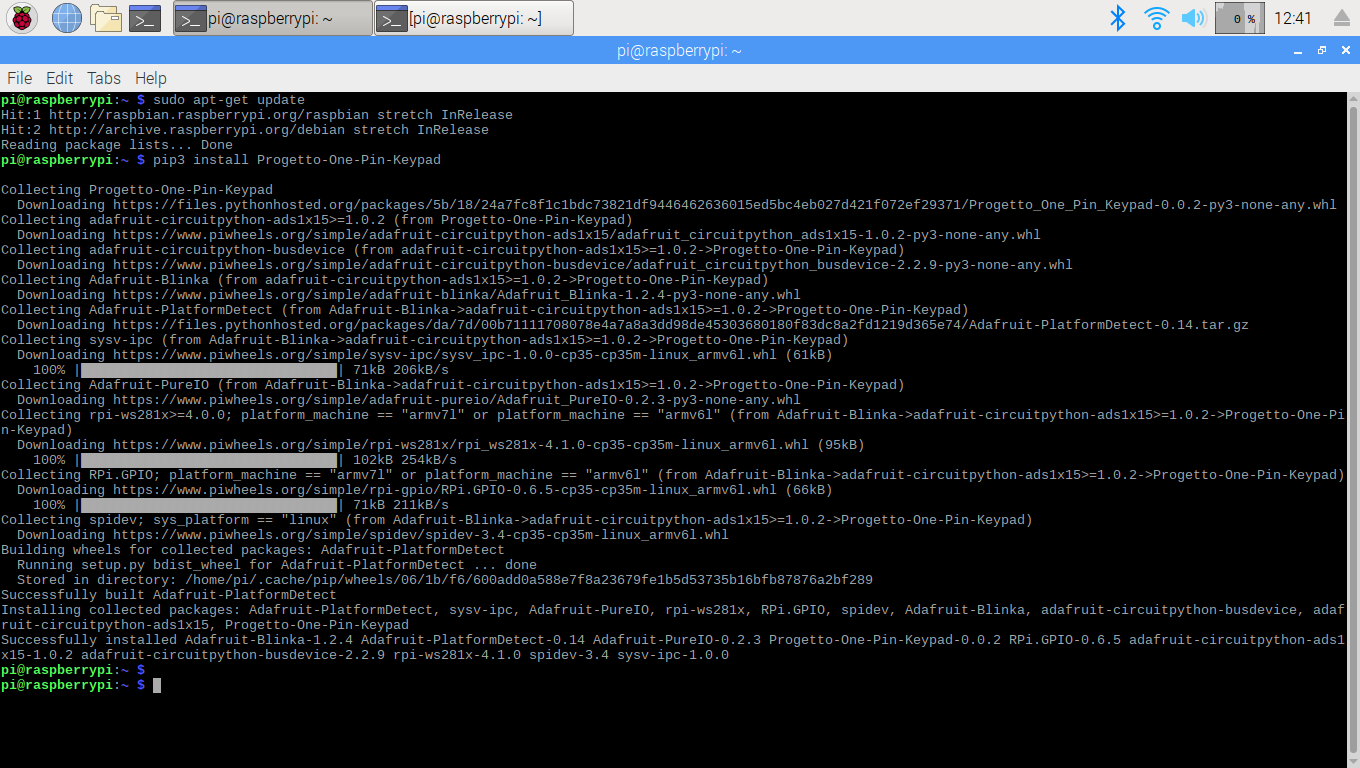Click the scrollbar up arrow
The height and width of the screenshot is (768, 1360).
[1353, 99]
